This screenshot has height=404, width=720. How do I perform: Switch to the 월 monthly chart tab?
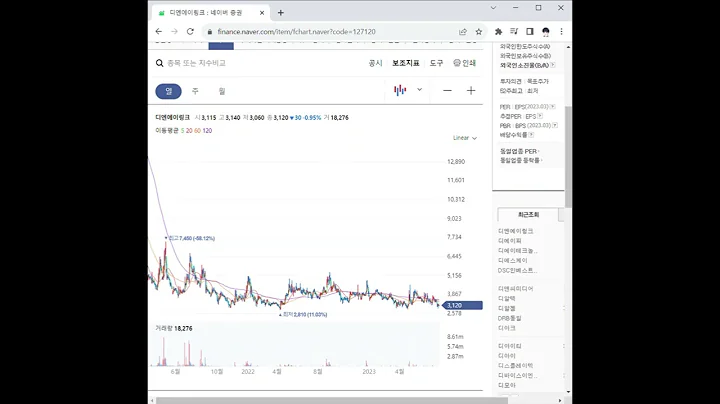pyautogui.click(x=222, y=91)
